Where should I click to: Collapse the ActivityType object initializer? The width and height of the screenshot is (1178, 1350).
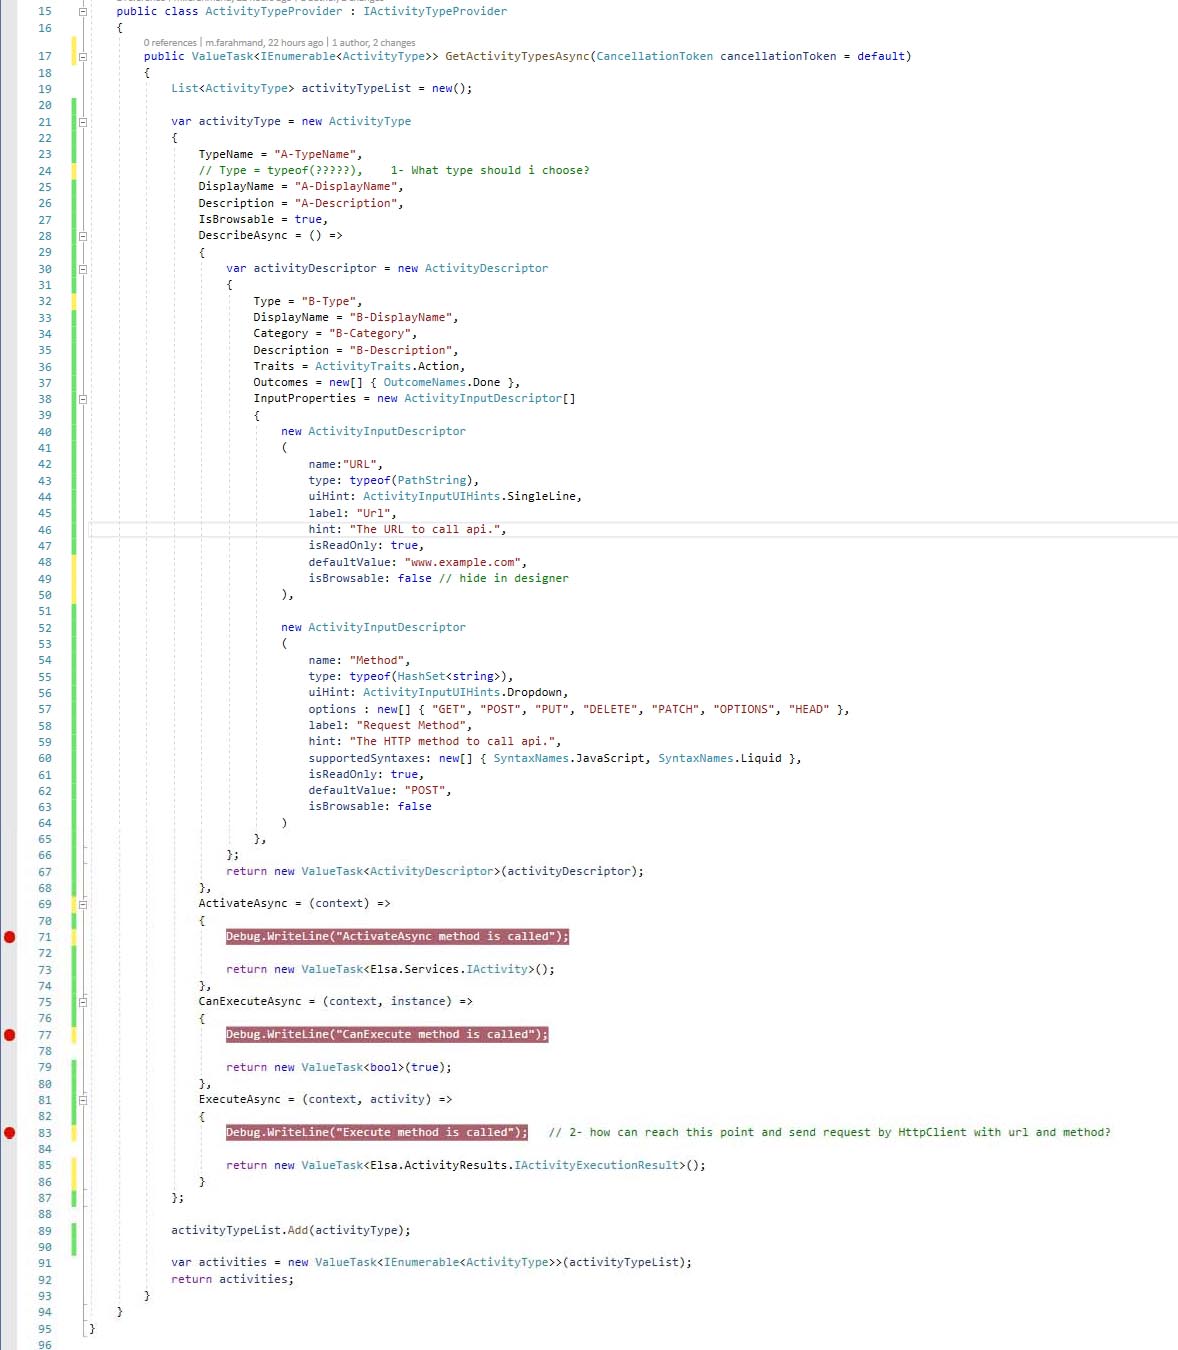pos(85,121)
